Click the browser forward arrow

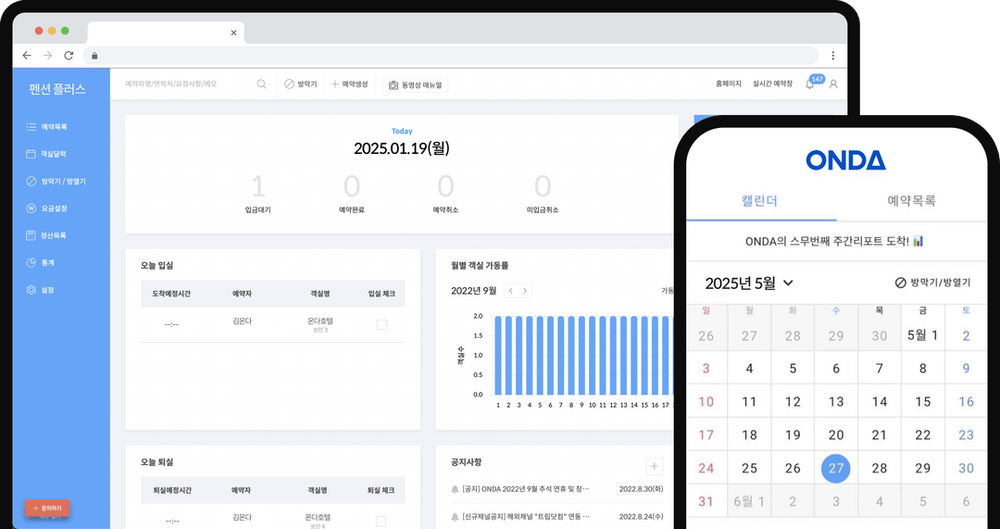pyautogui.click(x=48, y=56)
